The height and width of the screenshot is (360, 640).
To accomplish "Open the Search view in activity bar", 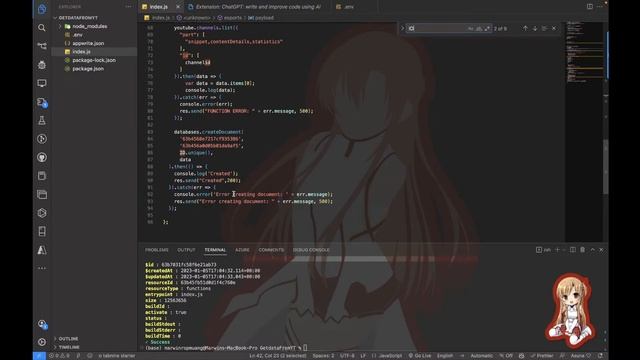I will (x=42, y=28).
